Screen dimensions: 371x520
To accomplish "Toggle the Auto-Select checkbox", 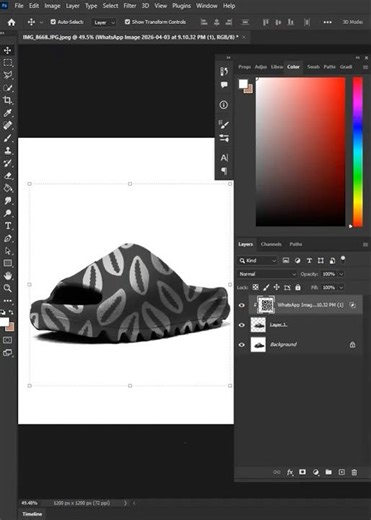I will click(x=53, y=22).
